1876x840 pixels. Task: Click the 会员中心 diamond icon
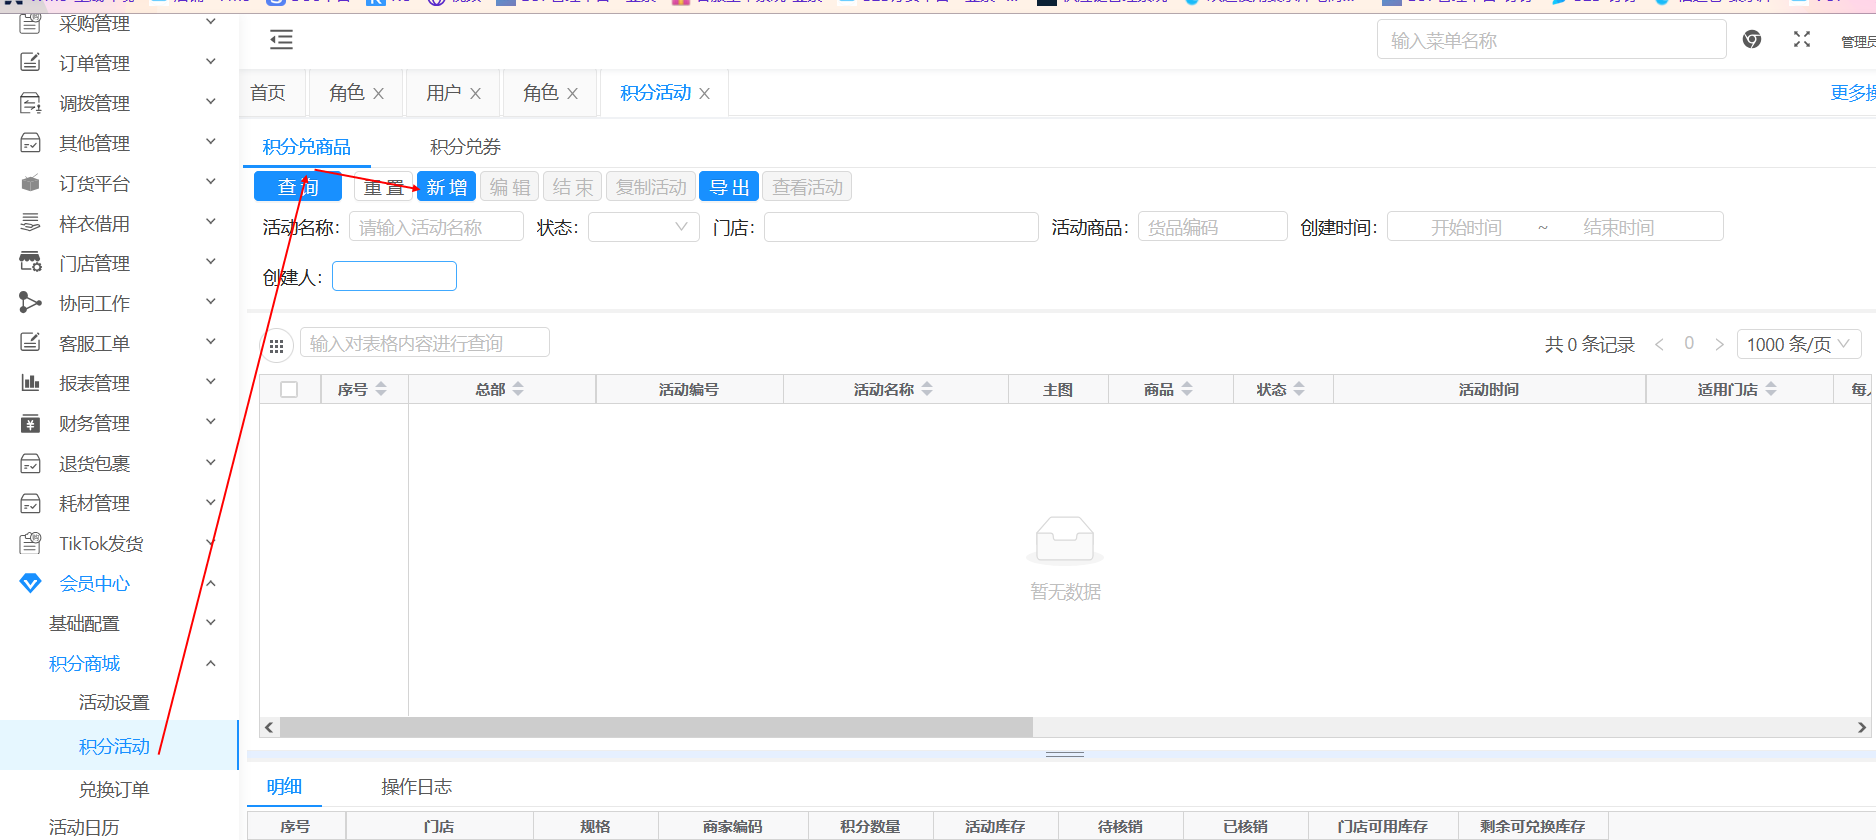click(31, 583)
